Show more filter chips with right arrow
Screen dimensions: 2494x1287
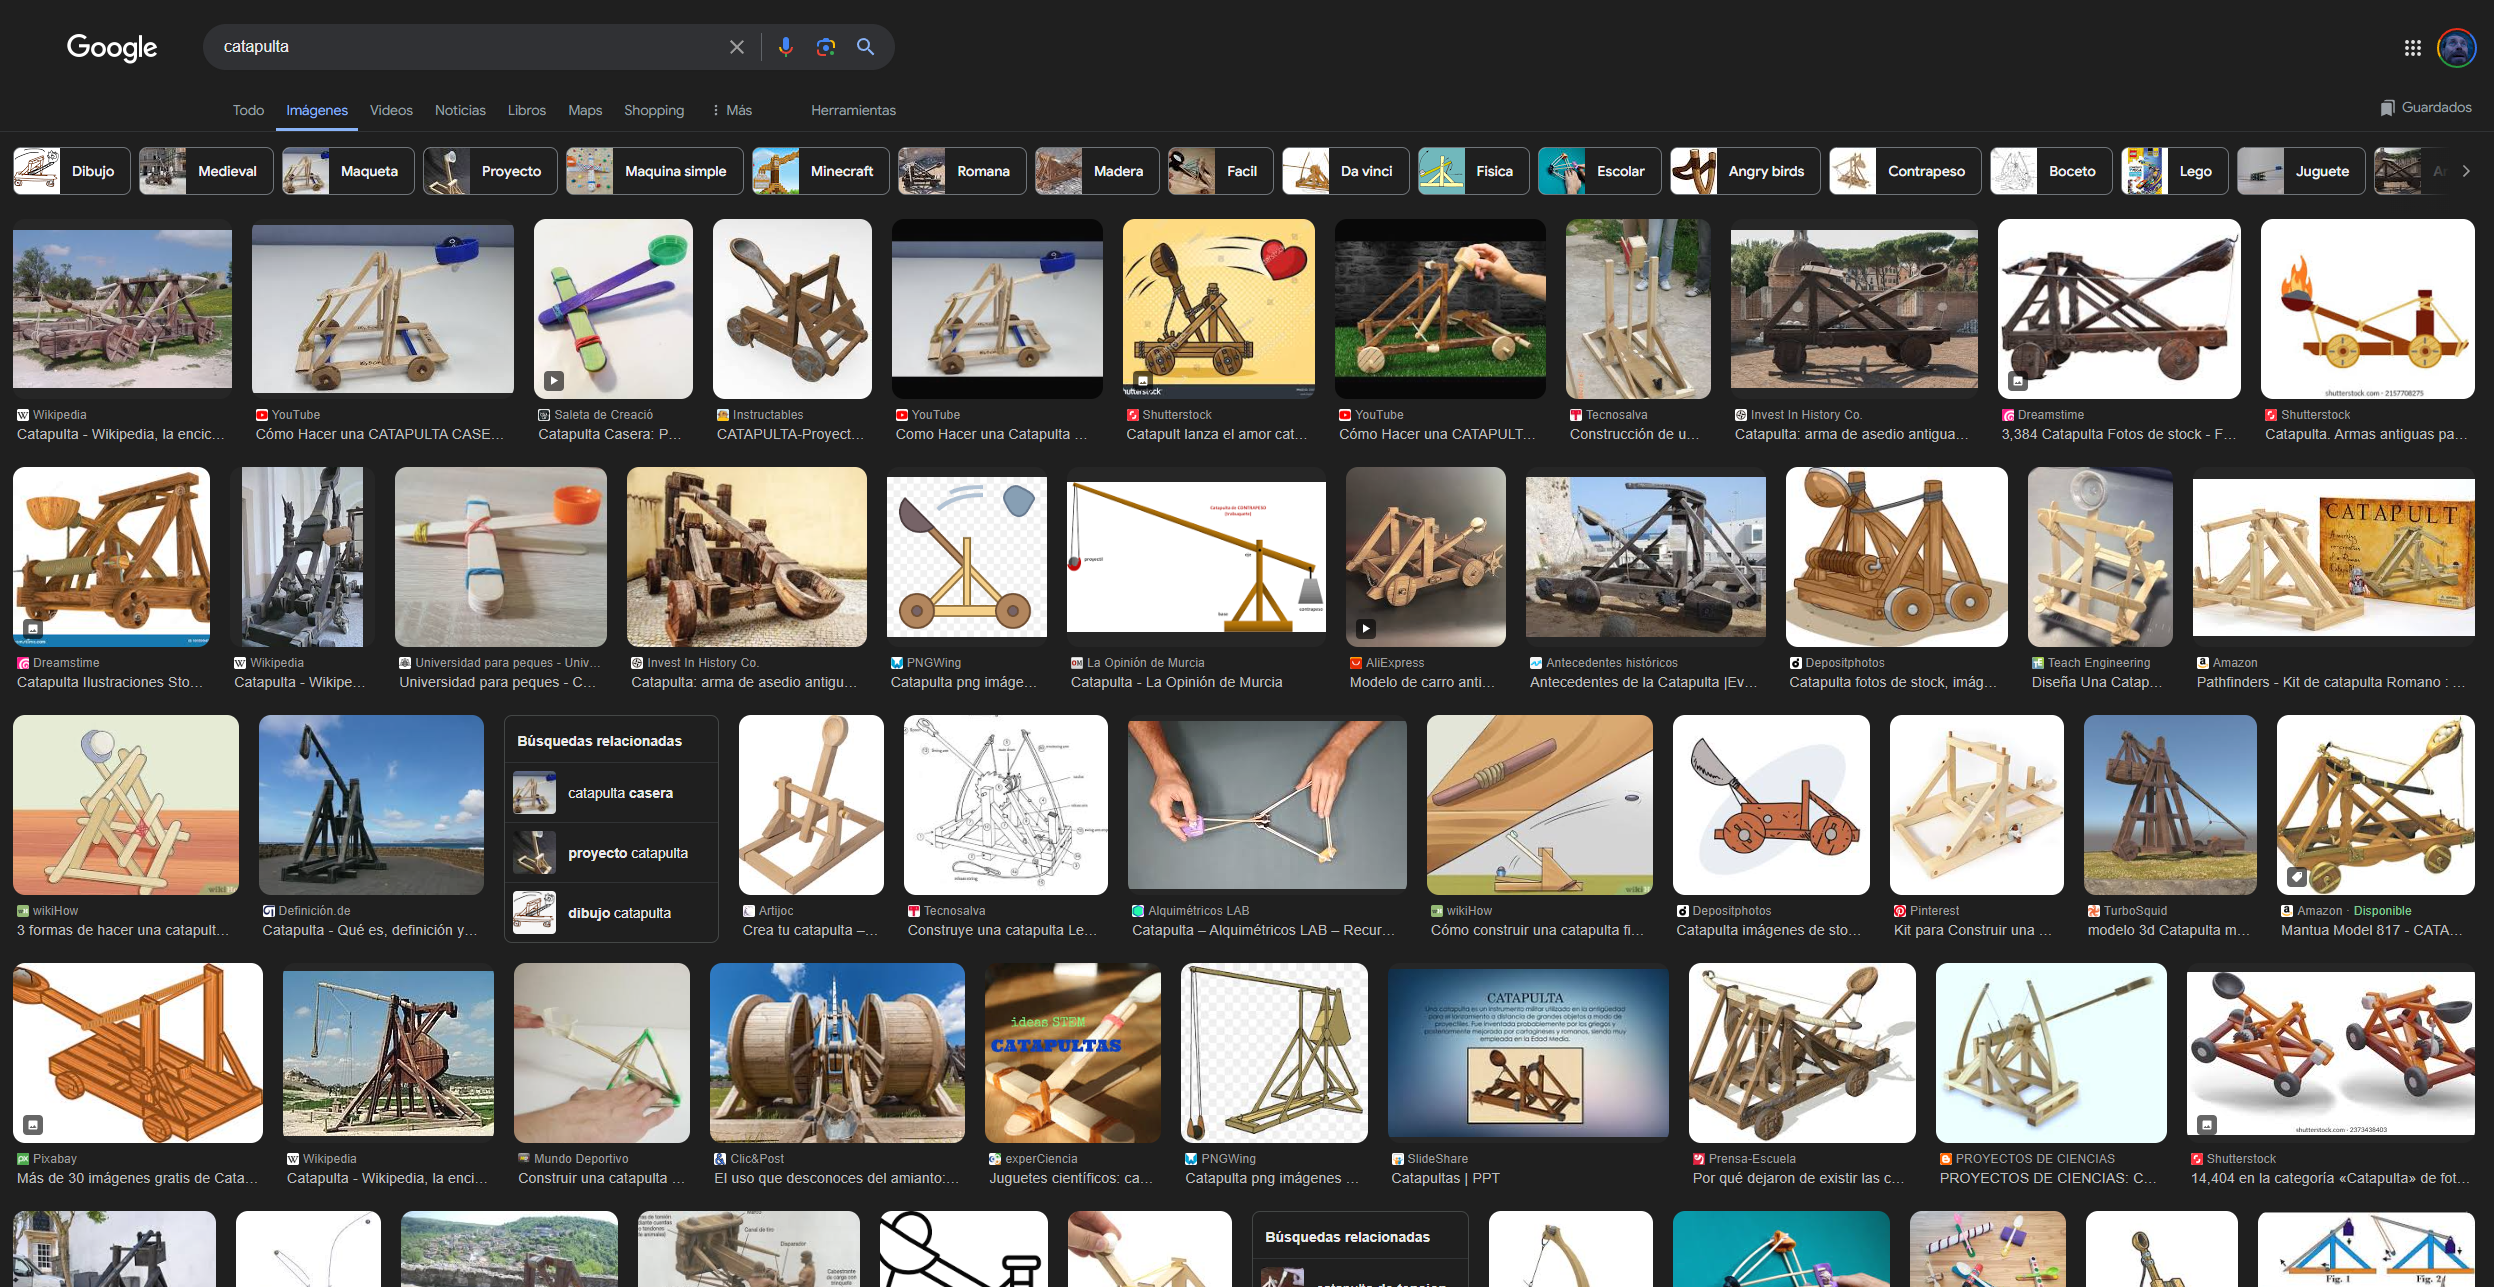pos(2466,171)
